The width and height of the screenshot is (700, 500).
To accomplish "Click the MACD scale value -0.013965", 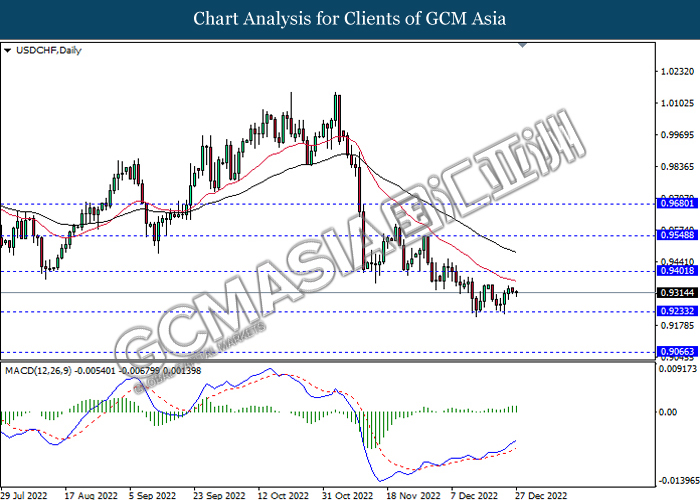I will coord(677,480).
